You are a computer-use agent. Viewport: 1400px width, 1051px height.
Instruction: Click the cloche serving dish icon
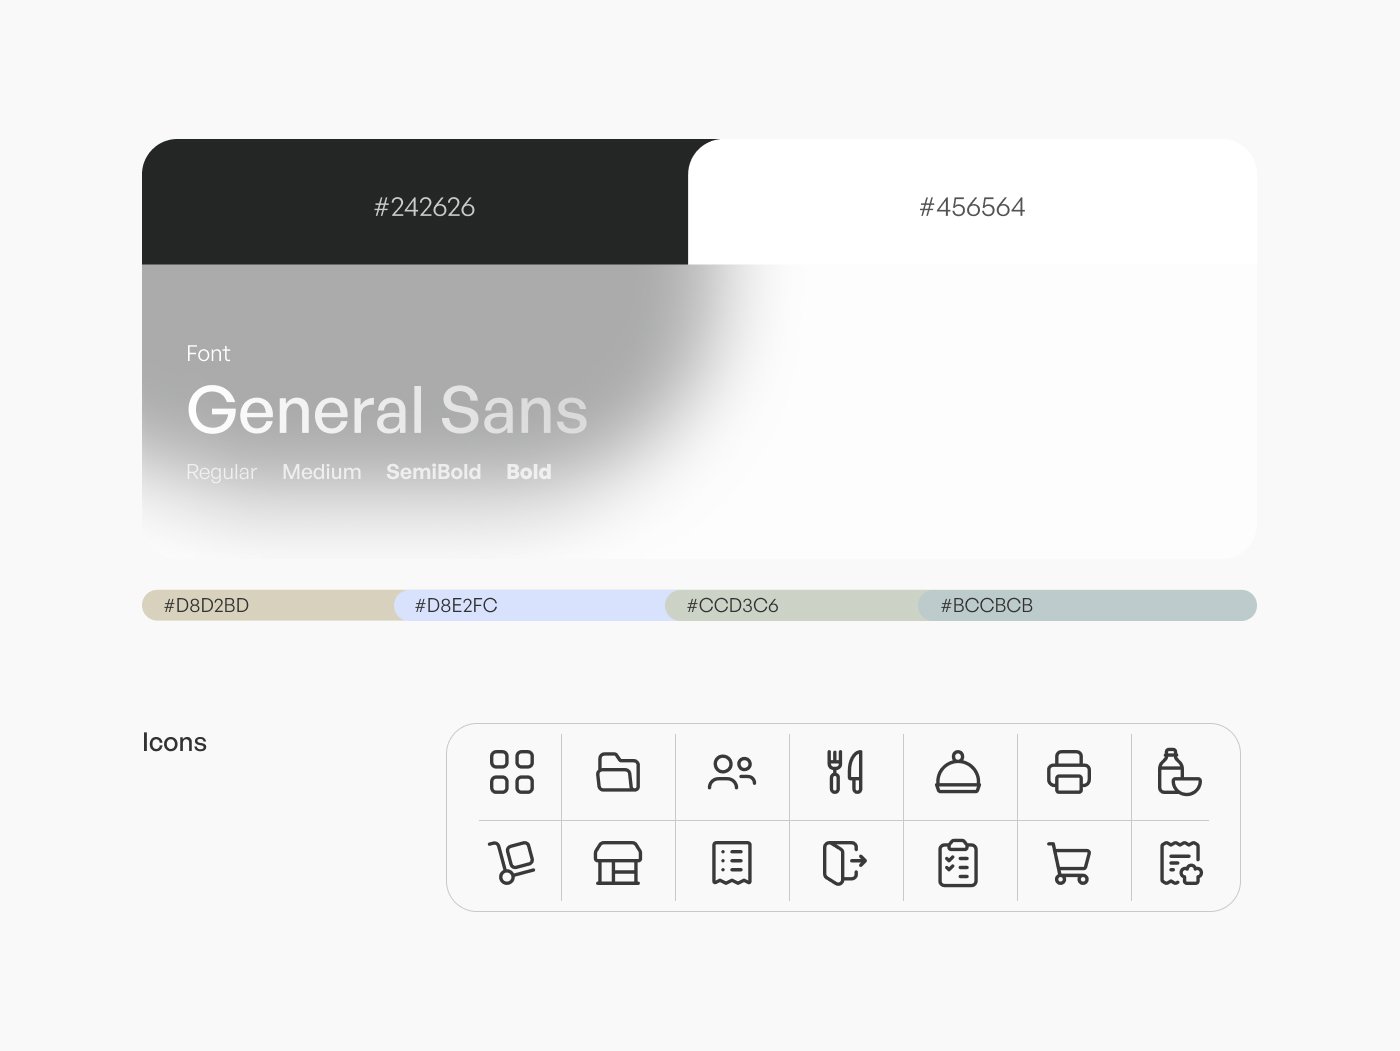click(958, 772)
